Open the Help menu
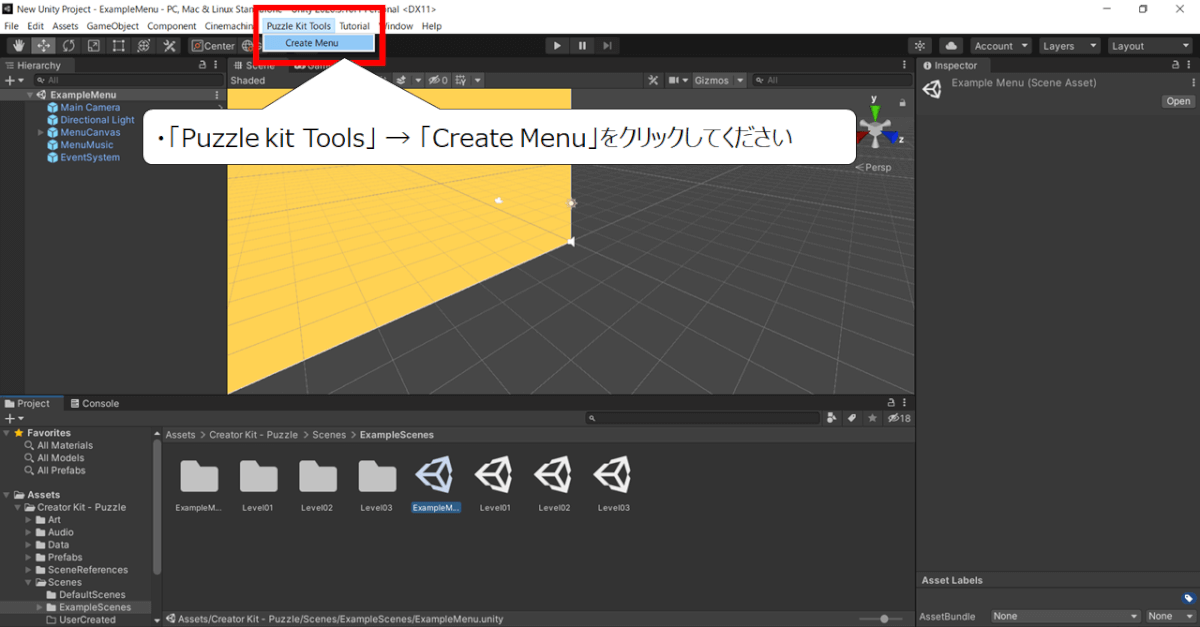The width and height of the screenshot is (1200, 627). 432,26
